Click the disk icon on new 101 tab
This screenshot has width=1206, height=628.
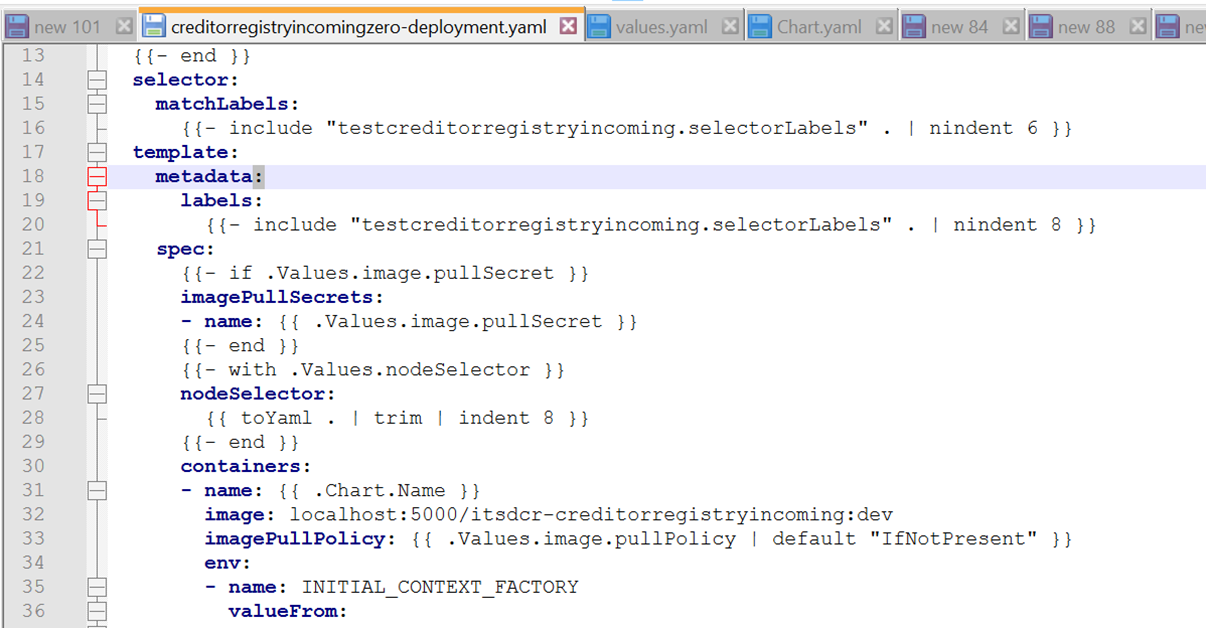[17, 26]
